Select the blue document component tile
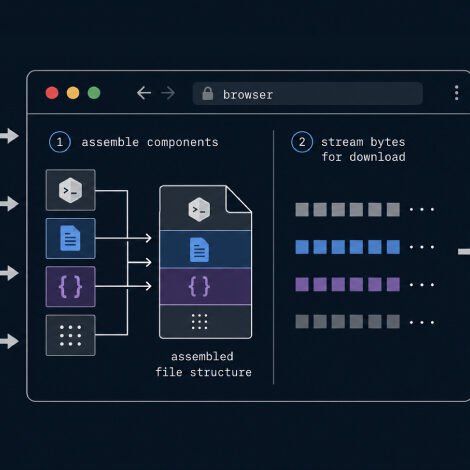Image resolution: width=470 pixels, height=470 pixels. [x=71, y=238]
